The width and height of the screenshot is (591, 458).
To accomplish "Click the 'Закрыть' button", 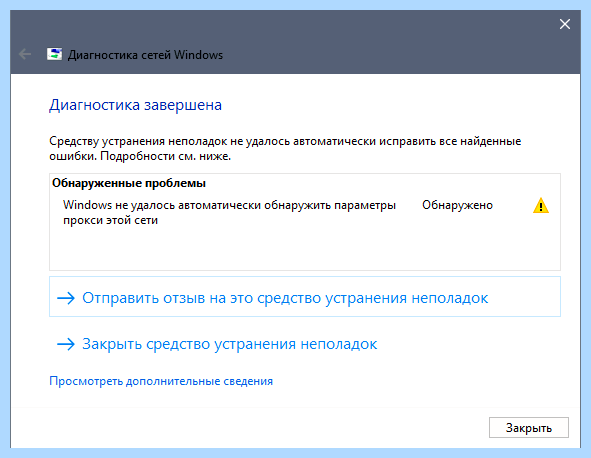I will [x=528, y=427].
